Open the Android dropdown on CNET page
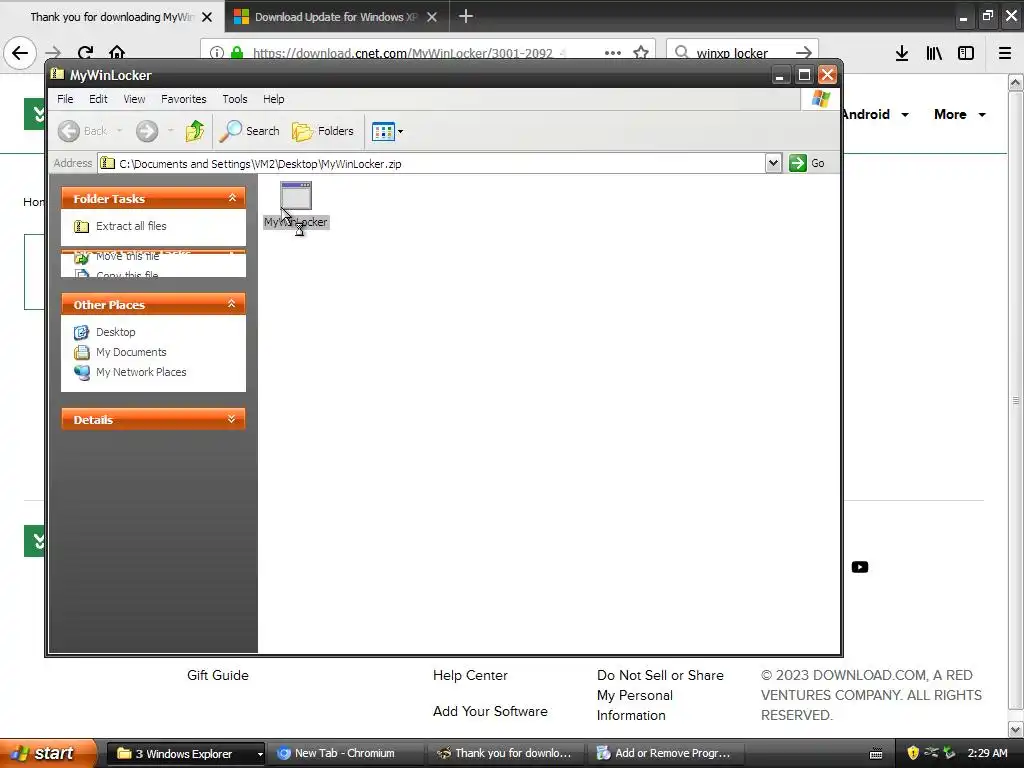 [x=875, y=114]
